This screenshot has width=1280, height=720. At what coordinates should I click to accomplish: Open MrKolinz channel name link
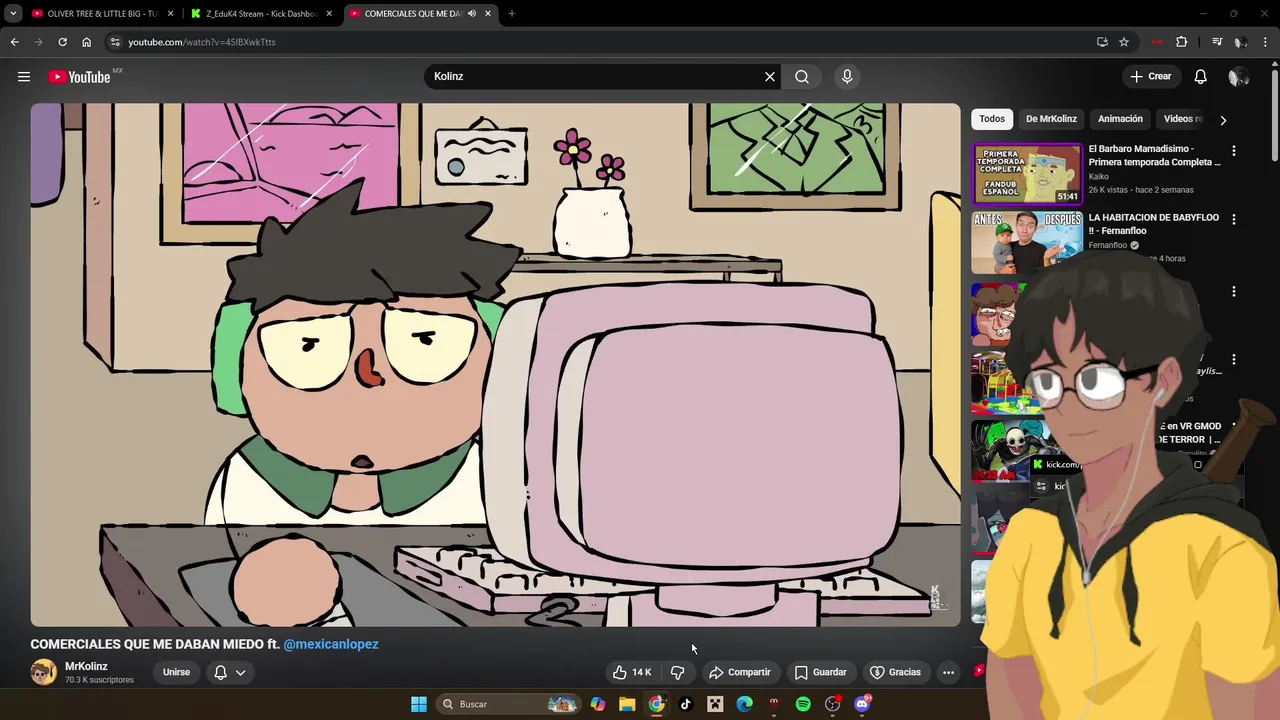coord(86,666)
